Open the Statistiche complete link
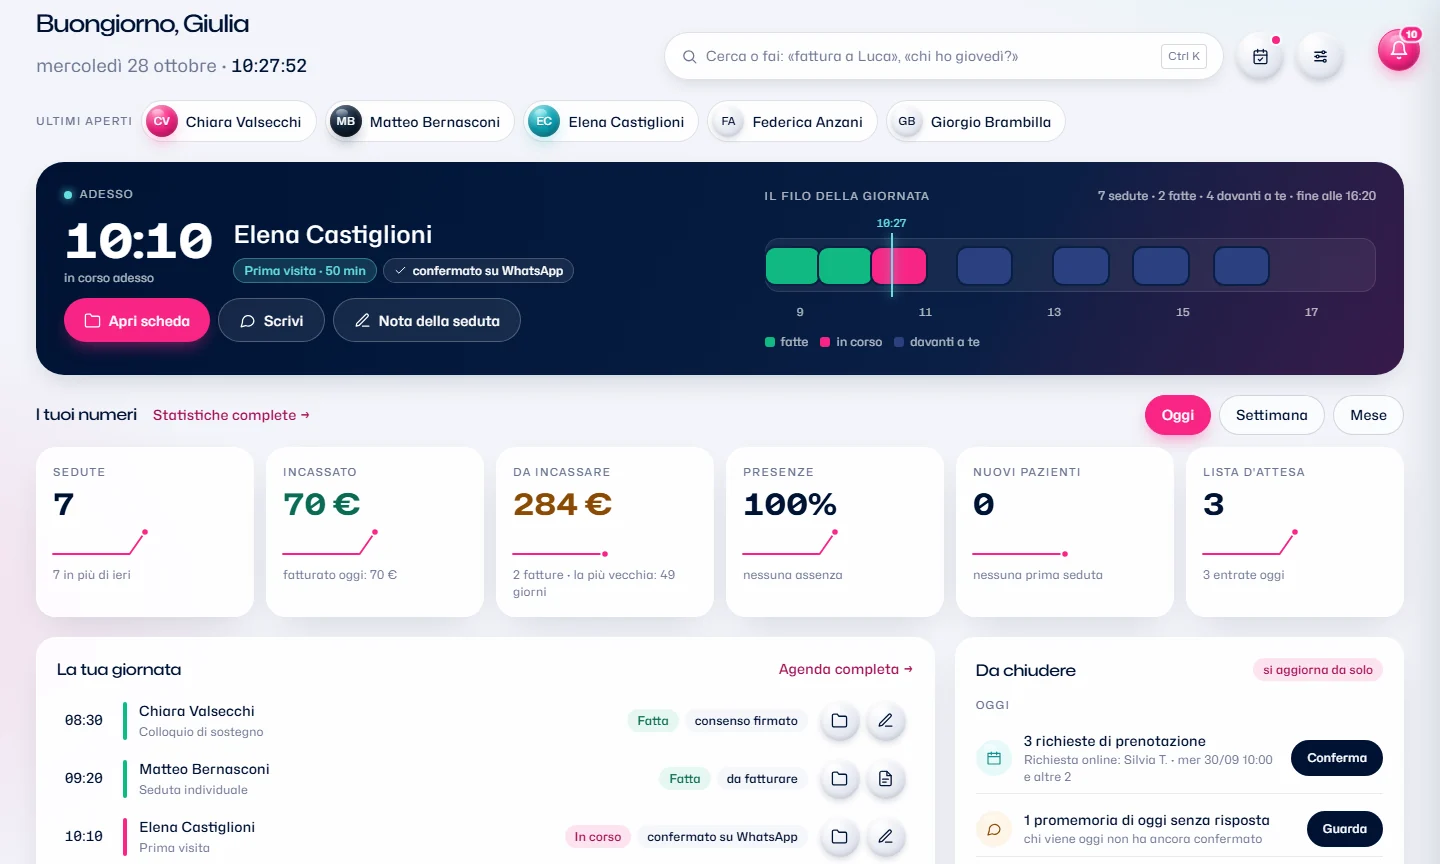 tap(231, 415)
